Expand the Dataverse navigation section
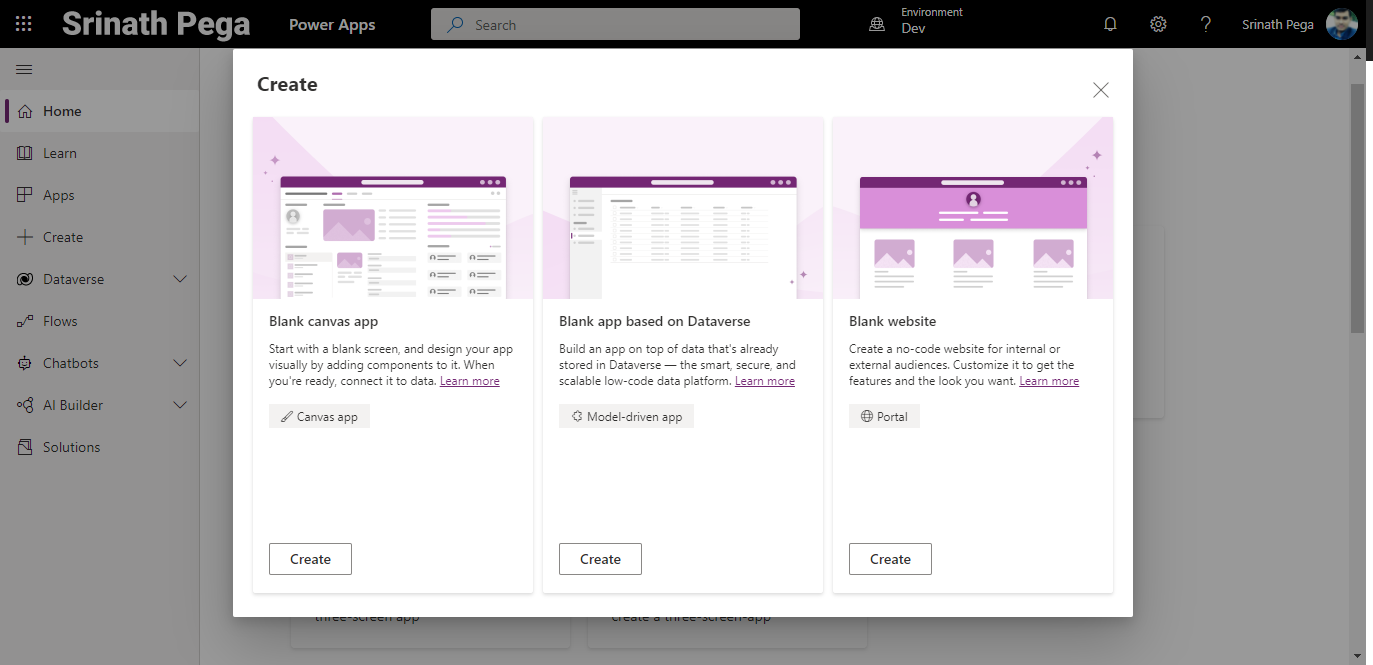Screen dimensions: 1373x665 [180, 279]
